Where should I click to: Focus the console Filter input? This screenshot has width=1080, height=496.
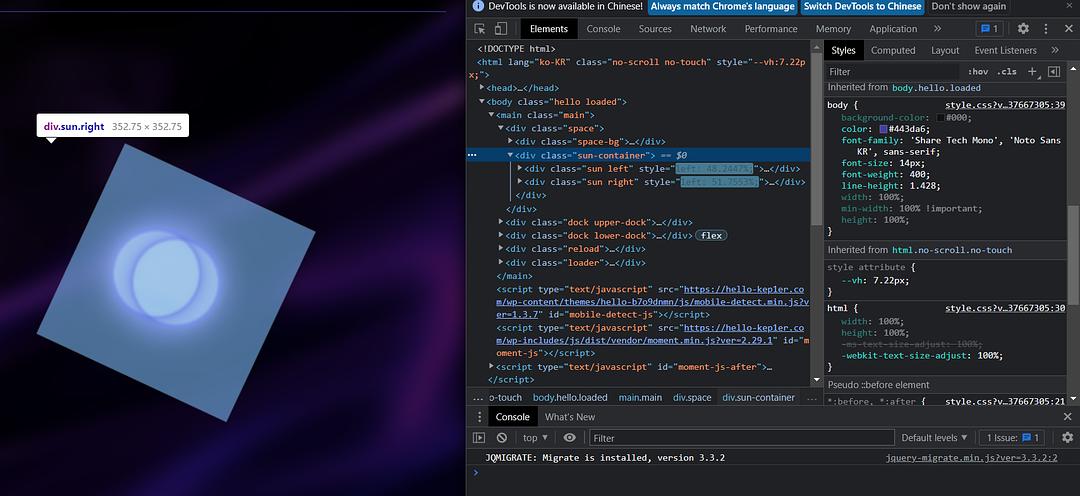741,437
